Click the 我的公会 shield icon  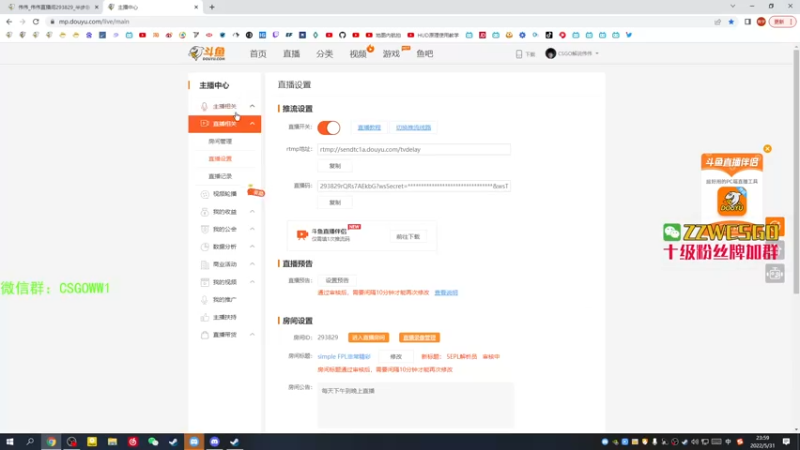click(x=204, y=229)
